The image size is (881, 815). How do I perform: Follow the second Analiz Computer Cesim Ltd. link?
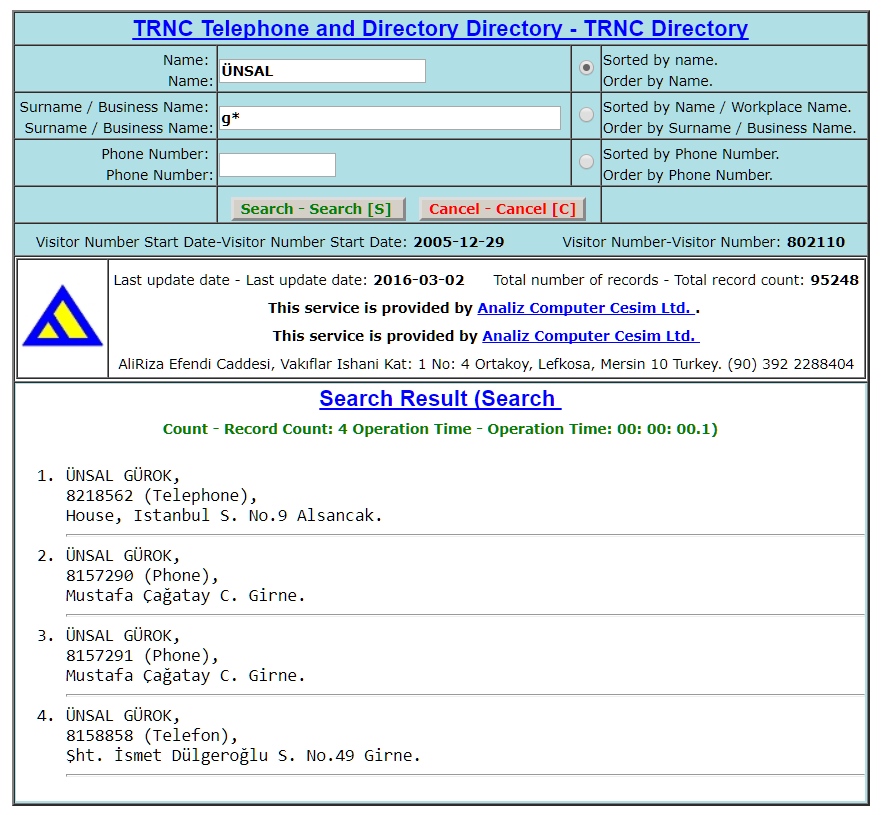590,336
